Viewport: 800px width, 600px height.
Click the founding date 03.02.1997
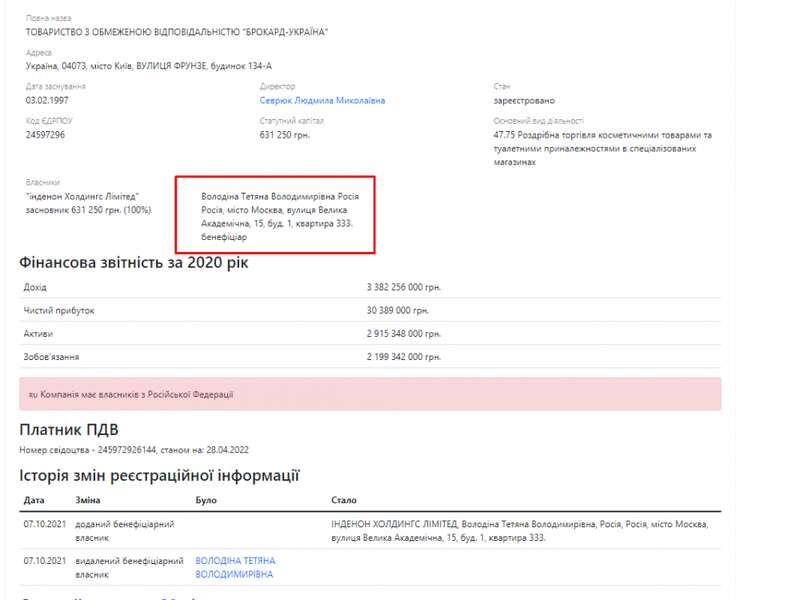(46, 101)
